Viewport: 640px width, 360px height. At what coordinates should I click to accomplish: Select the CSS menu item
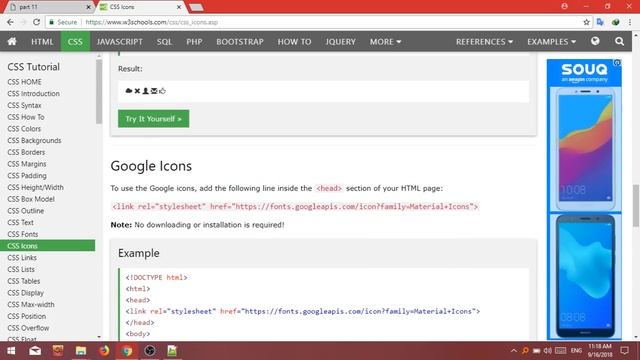pyautogui.click(x=75, y=42)
